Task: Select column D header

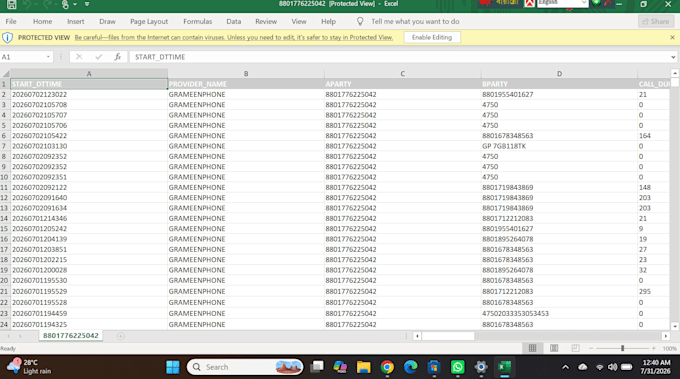Action: tap(559, 74)
